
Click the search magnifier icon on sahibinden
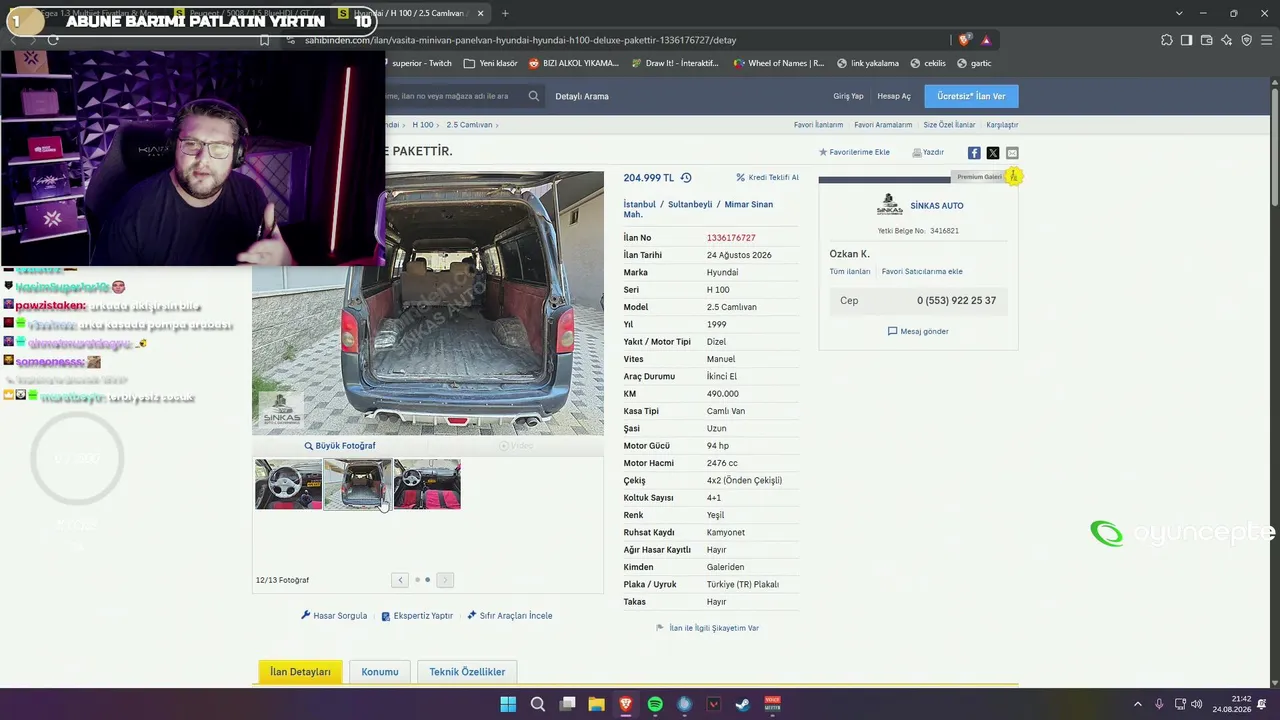click(534, 96)
